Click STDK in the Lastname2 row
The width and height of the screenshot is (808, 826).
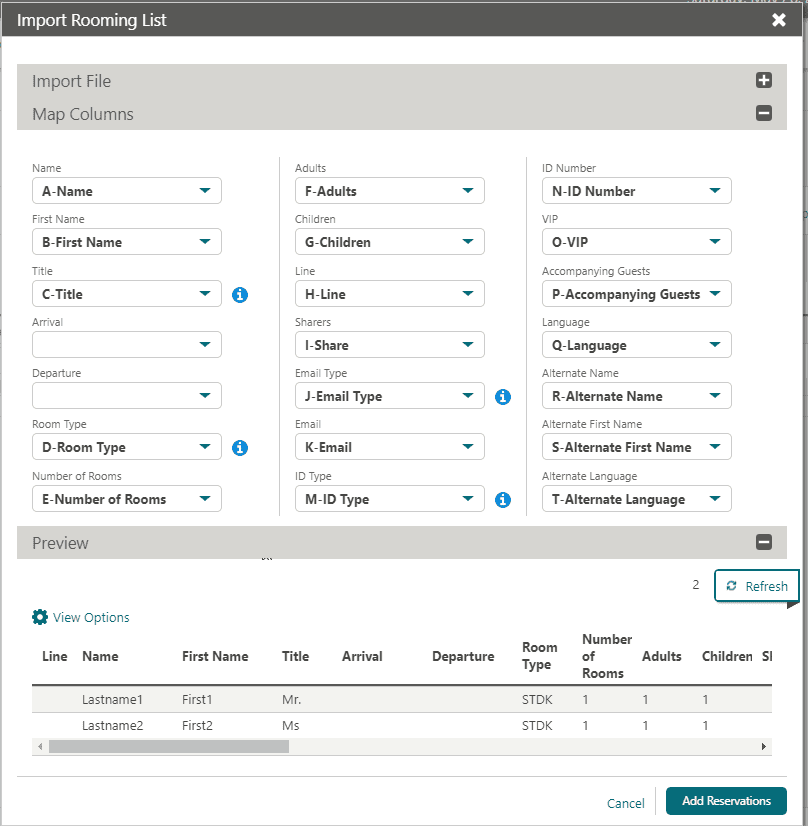(537, 725)
